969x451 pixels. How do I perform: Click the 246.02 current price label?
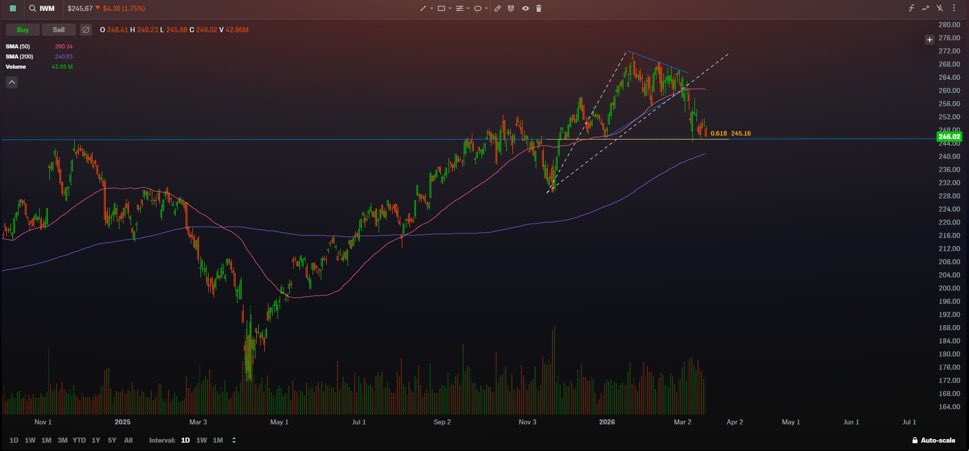tap(949, 137)
